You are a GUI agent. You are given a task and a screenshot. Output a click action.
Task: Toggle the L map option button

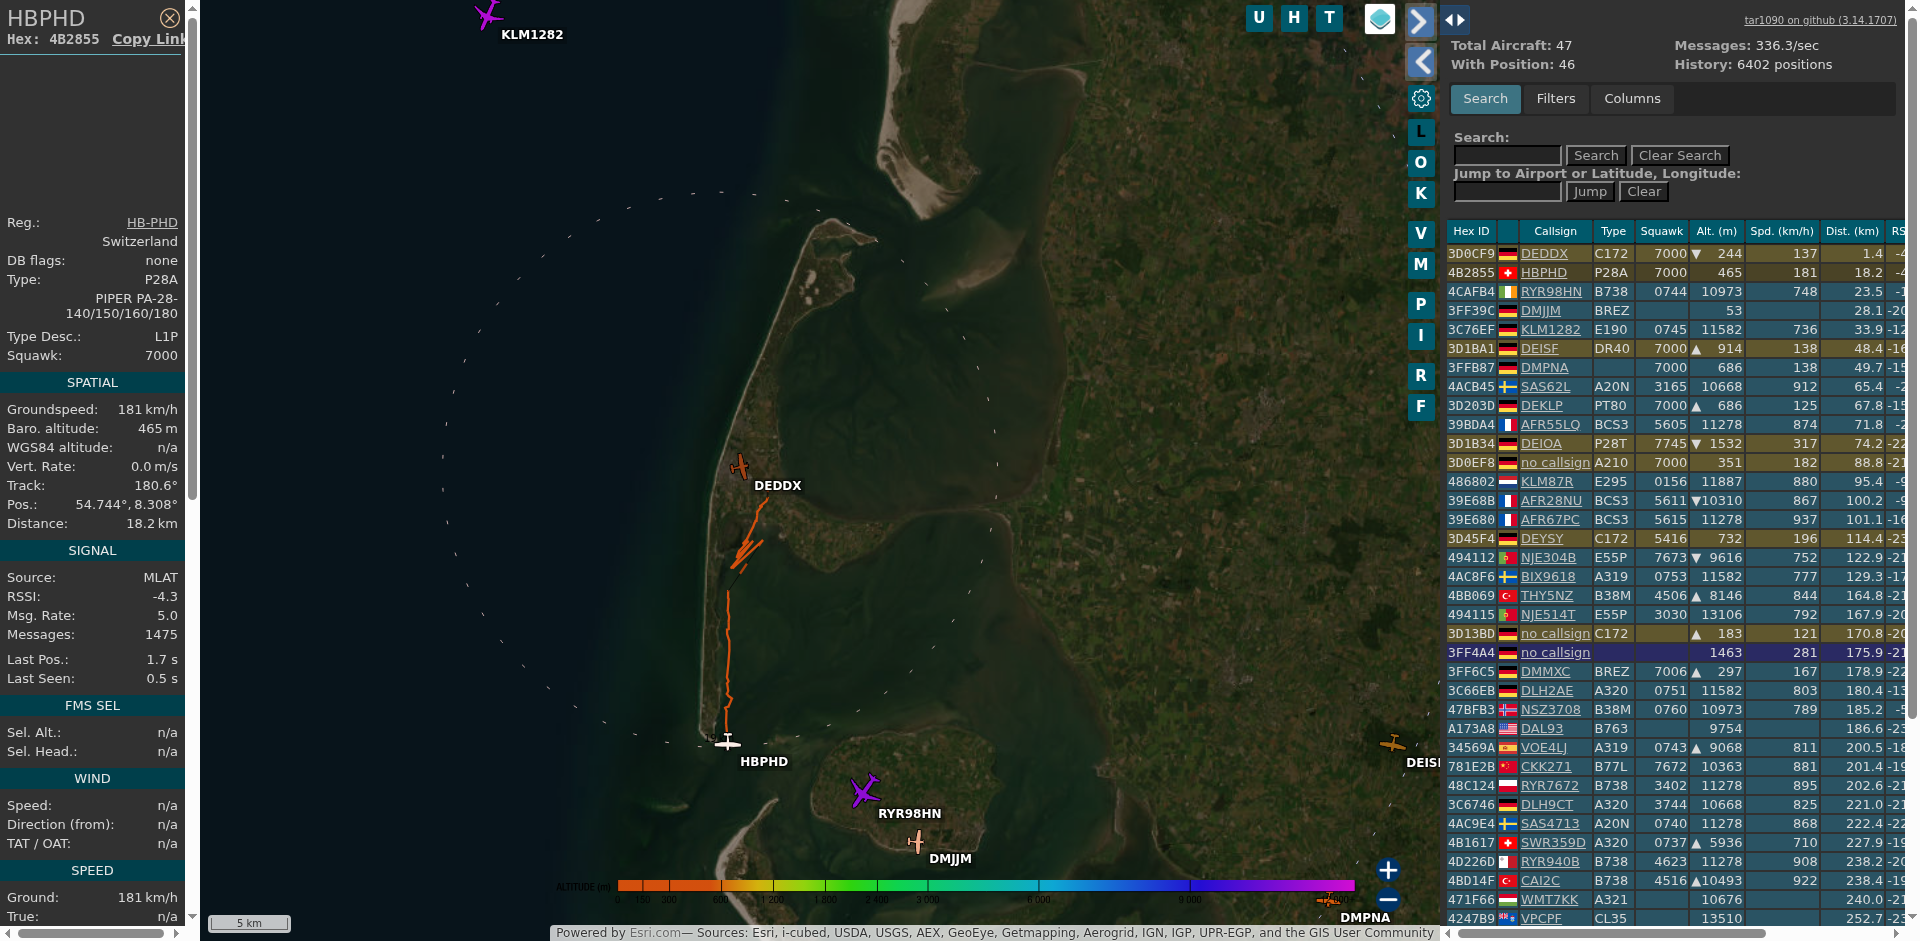[x=1421, y=132]
